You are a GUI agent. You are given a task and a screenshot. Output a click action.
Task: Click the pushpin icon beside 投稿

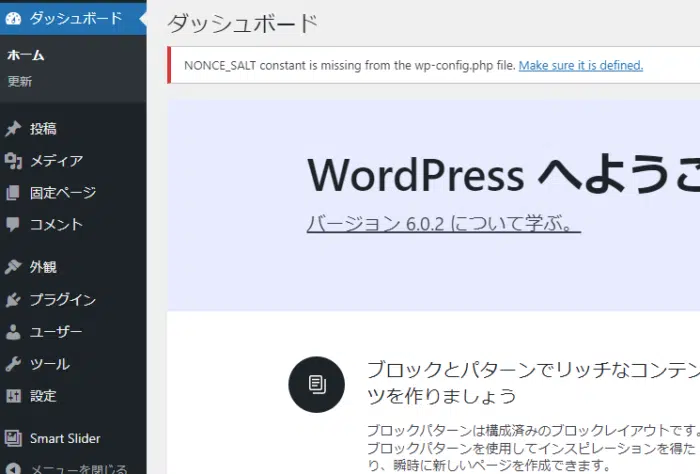[13, 129]
